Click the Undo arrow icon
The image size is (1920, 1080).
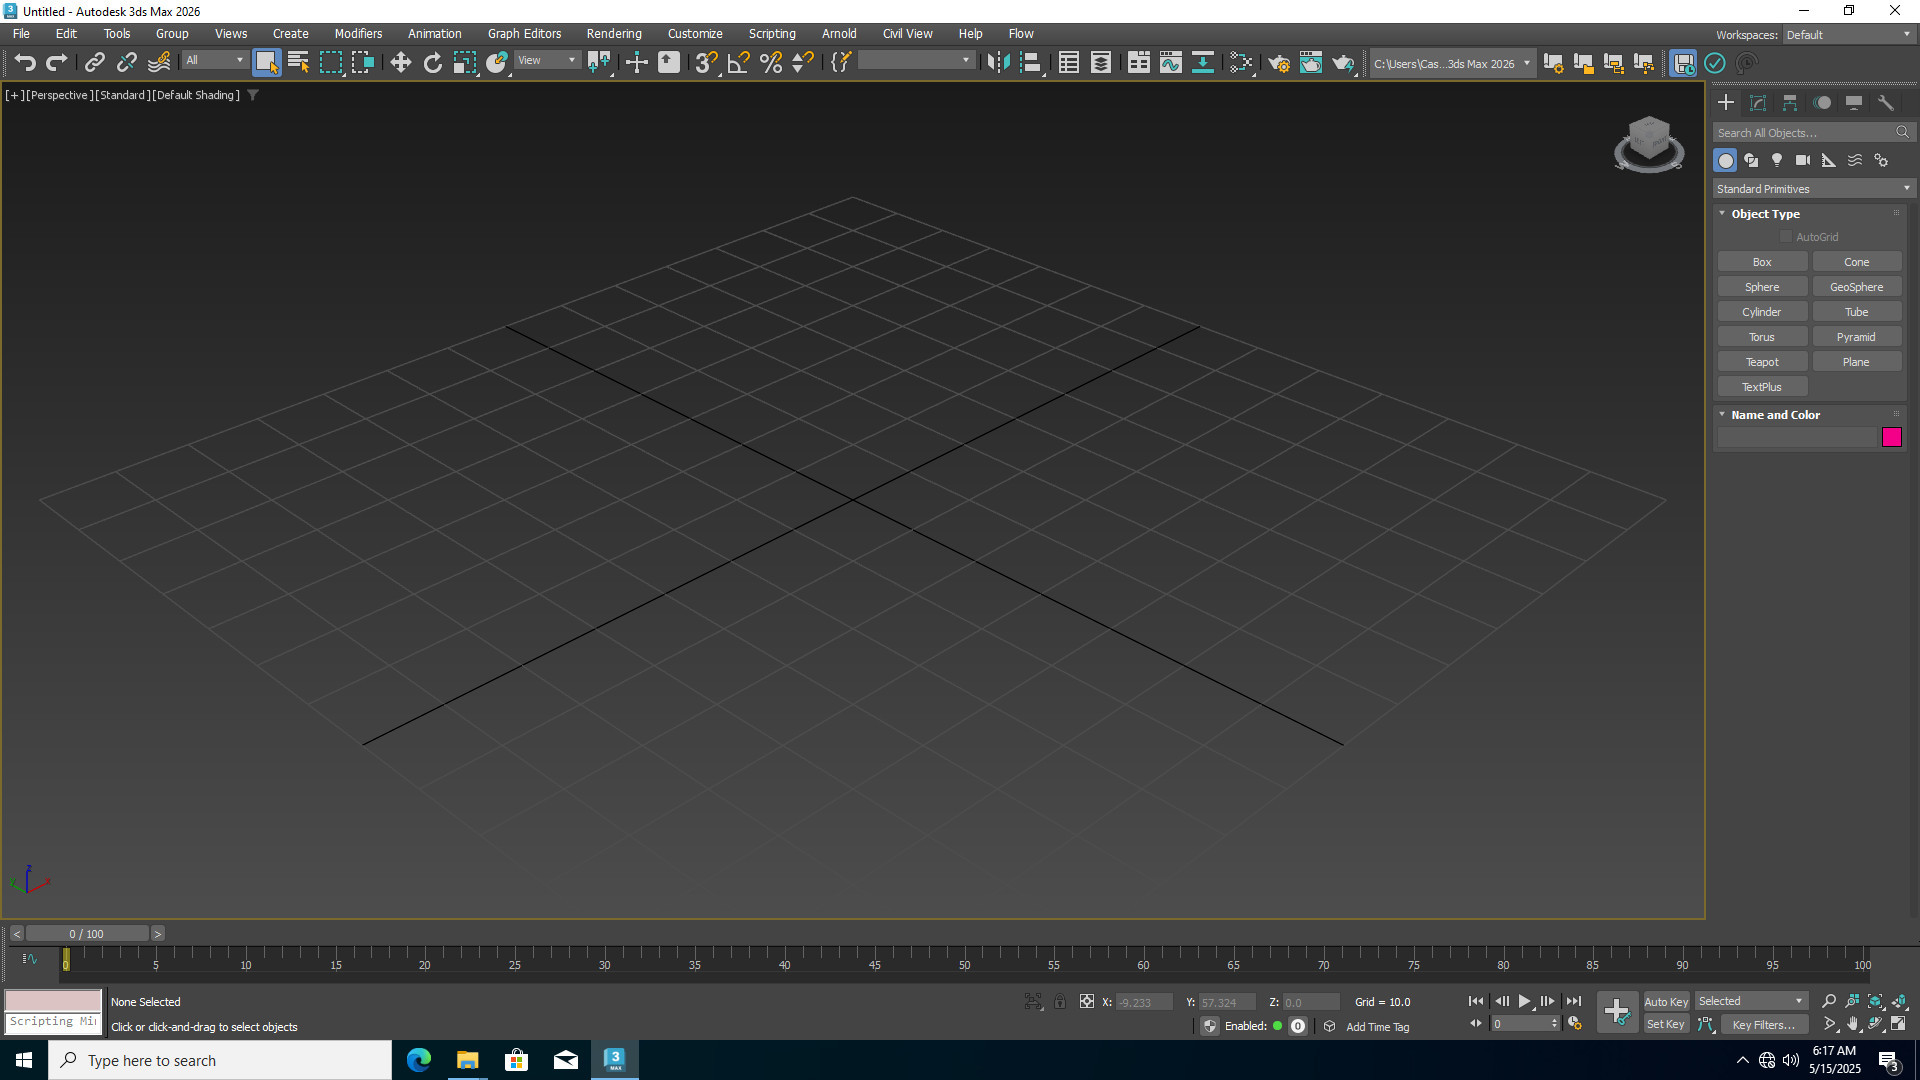click(25, 63)
